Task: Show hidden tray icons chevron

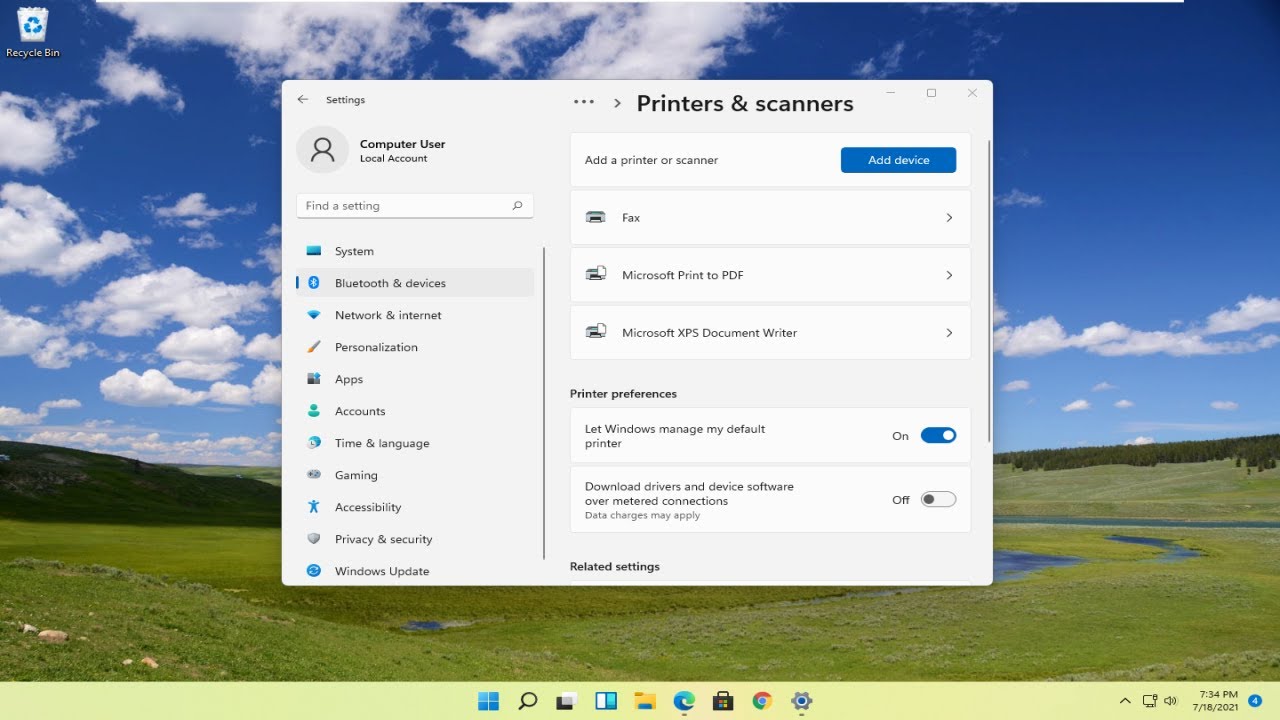Action: click(1125, 701)
